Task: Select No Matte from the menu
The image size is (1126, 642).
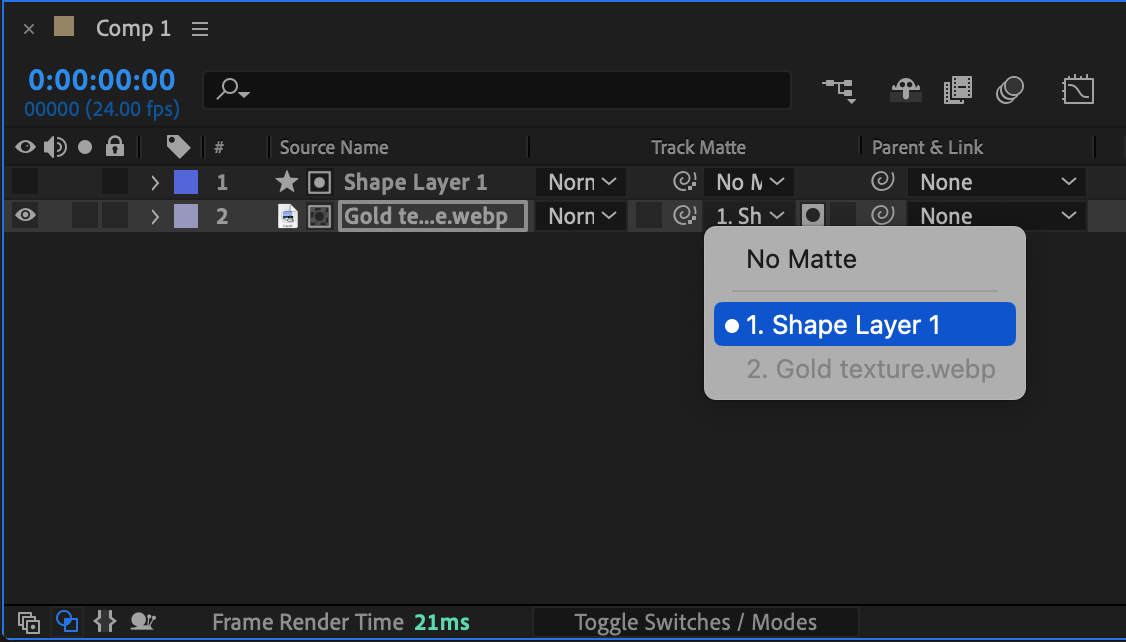Action: tap(801, 260)
